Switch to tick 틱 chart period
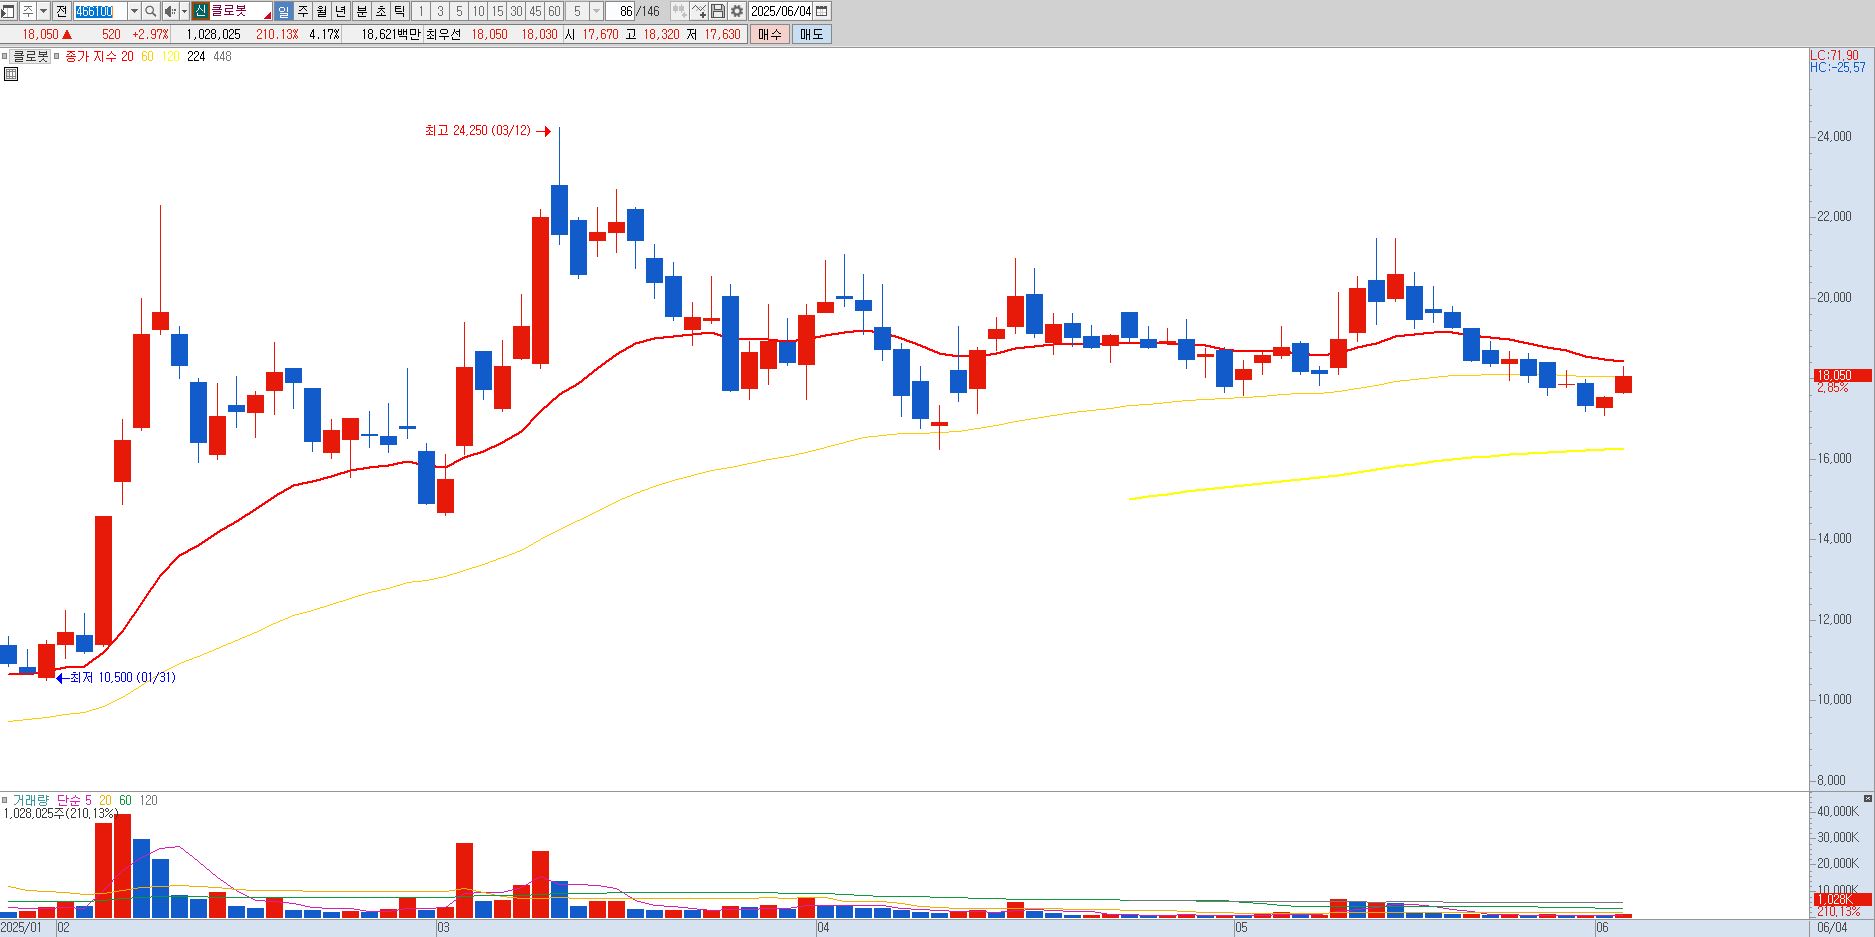 (x=400, y=11)
